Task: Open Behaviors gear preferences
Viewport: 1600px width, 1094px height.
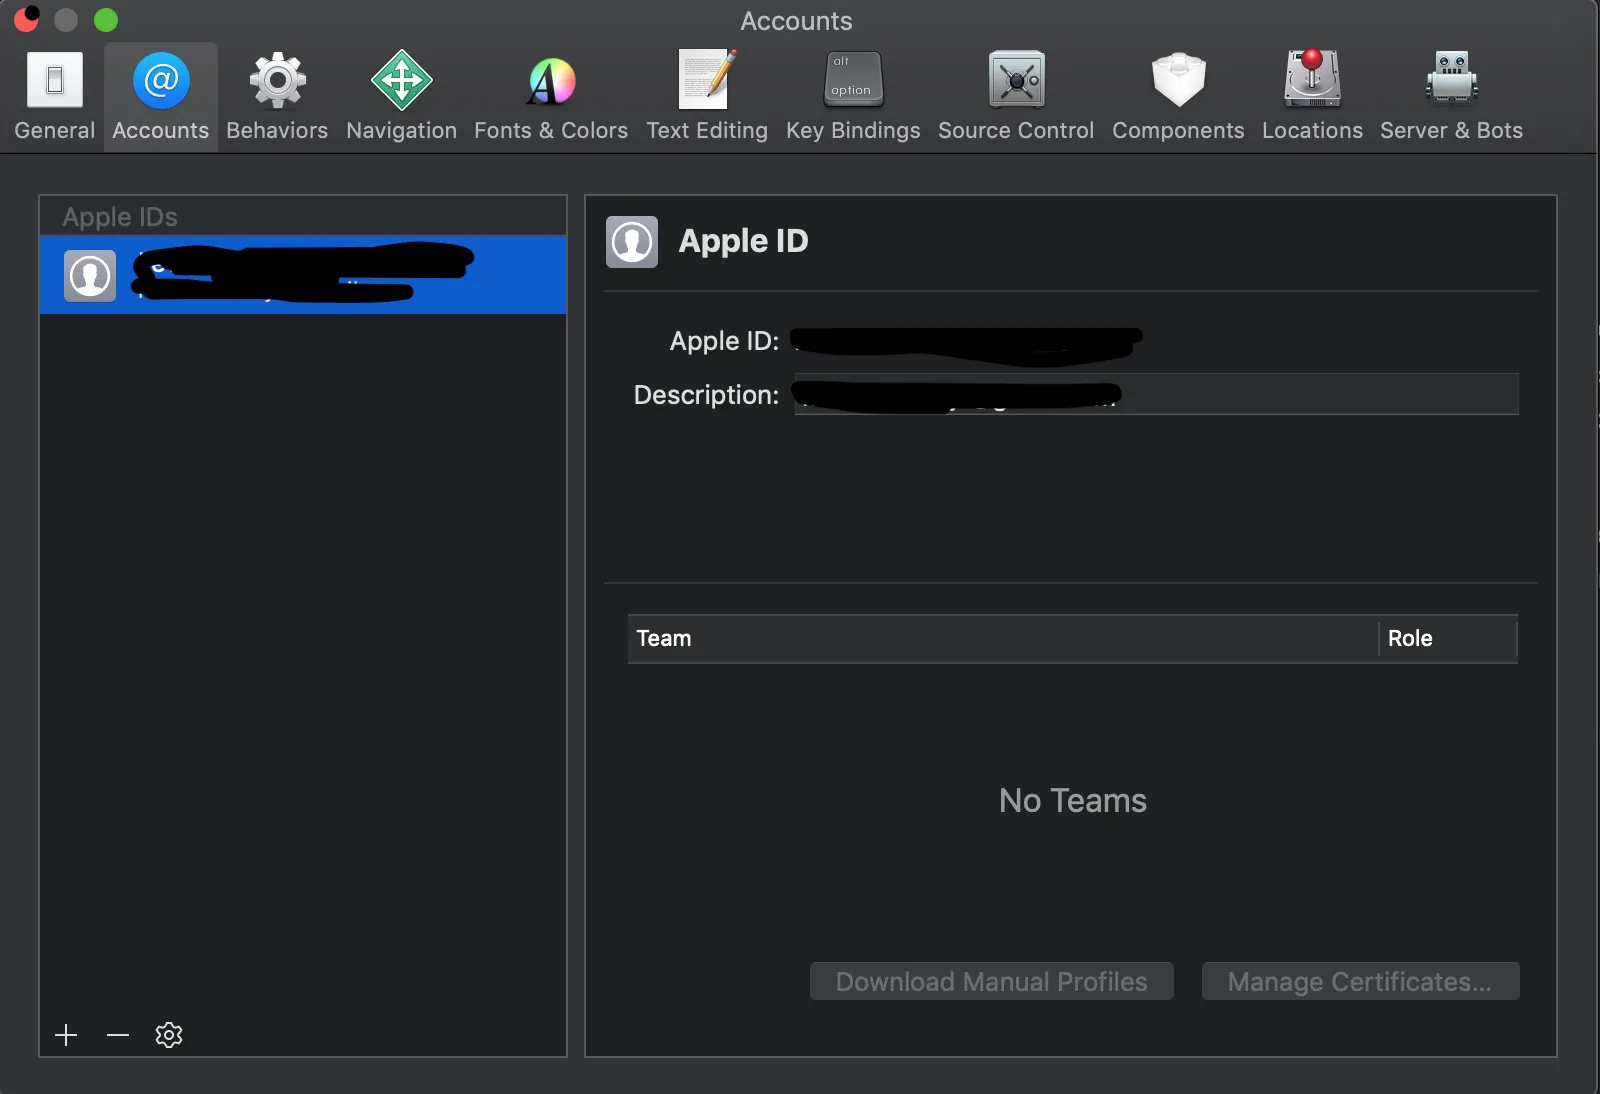Action: [277, 96]
